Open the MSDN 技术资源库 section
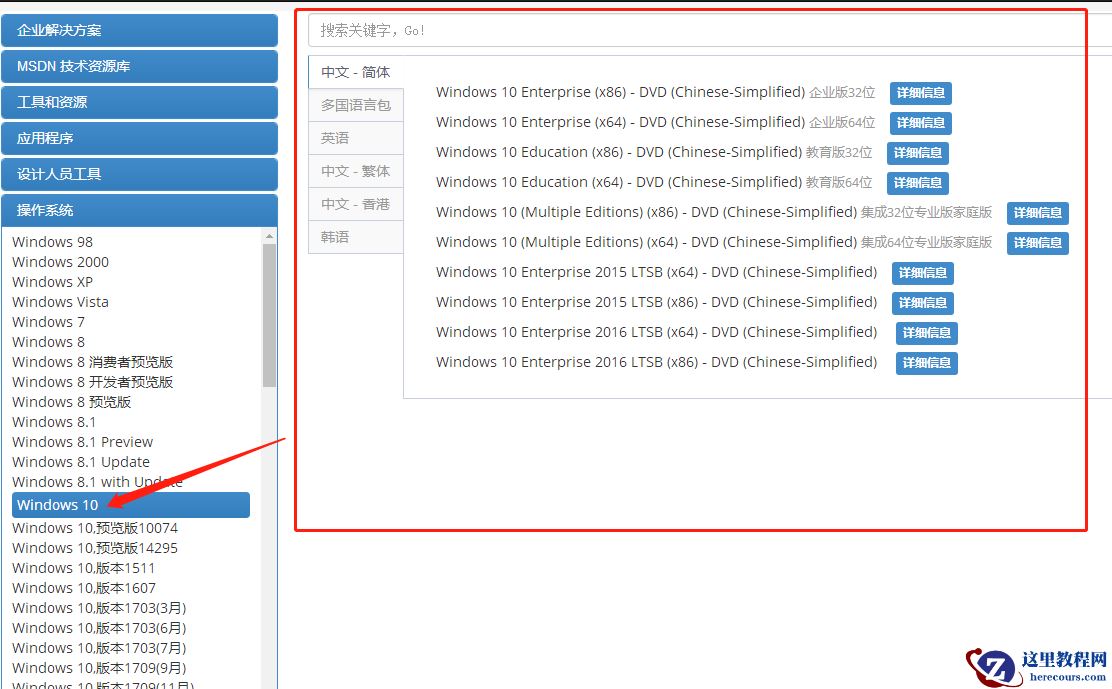 coord(139,66)
